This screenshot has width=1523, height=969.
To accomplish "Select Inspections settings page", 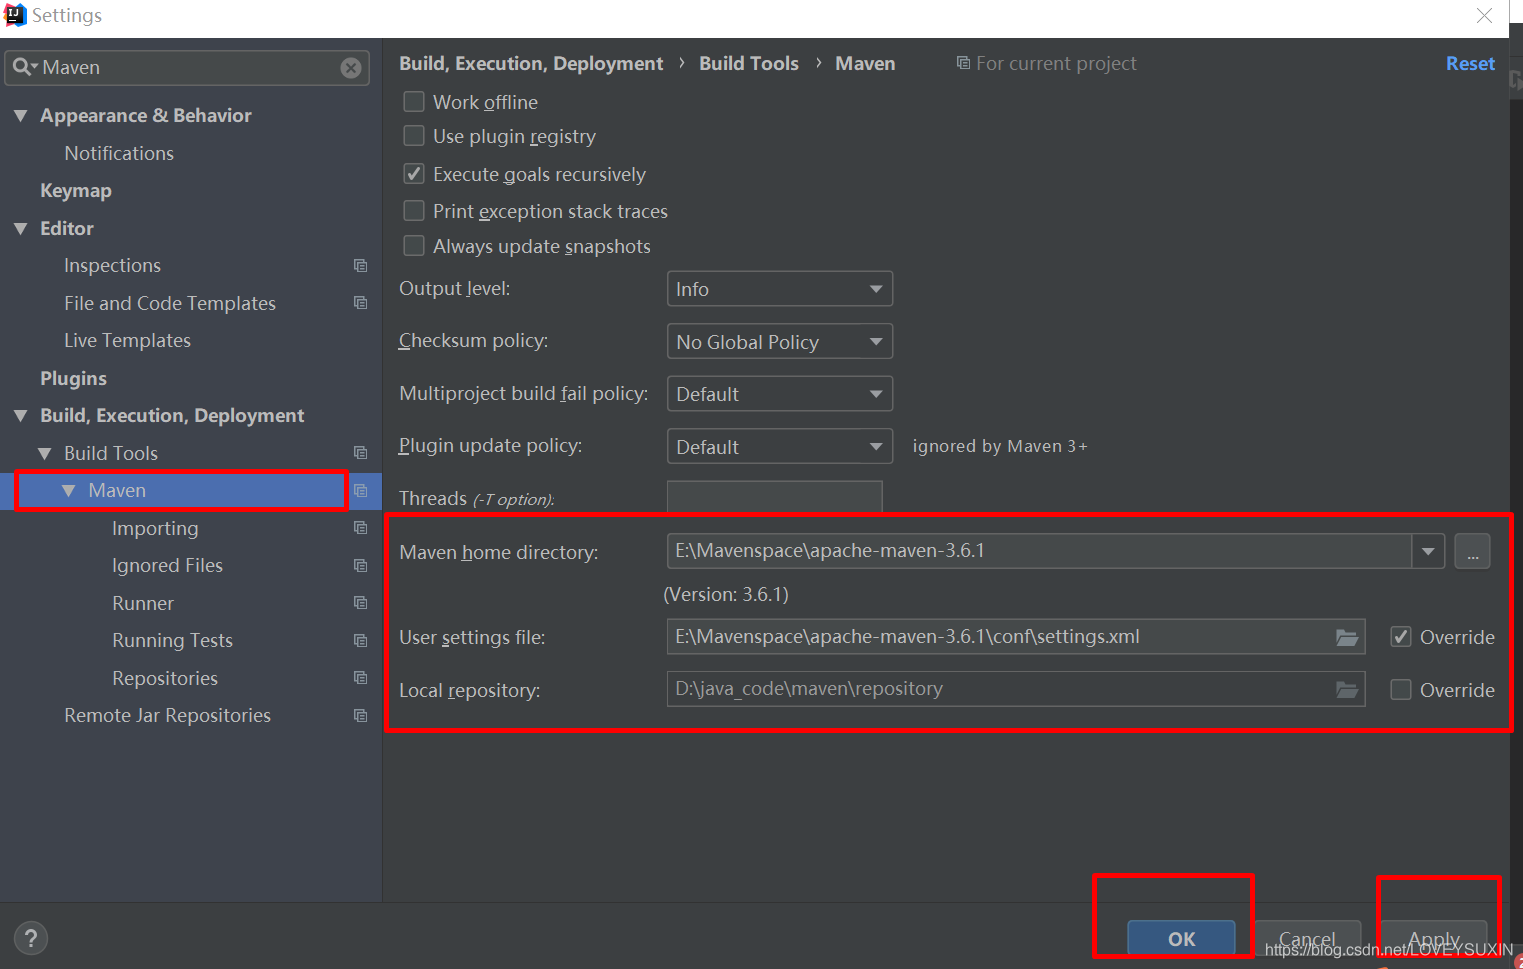I will 112,266.
